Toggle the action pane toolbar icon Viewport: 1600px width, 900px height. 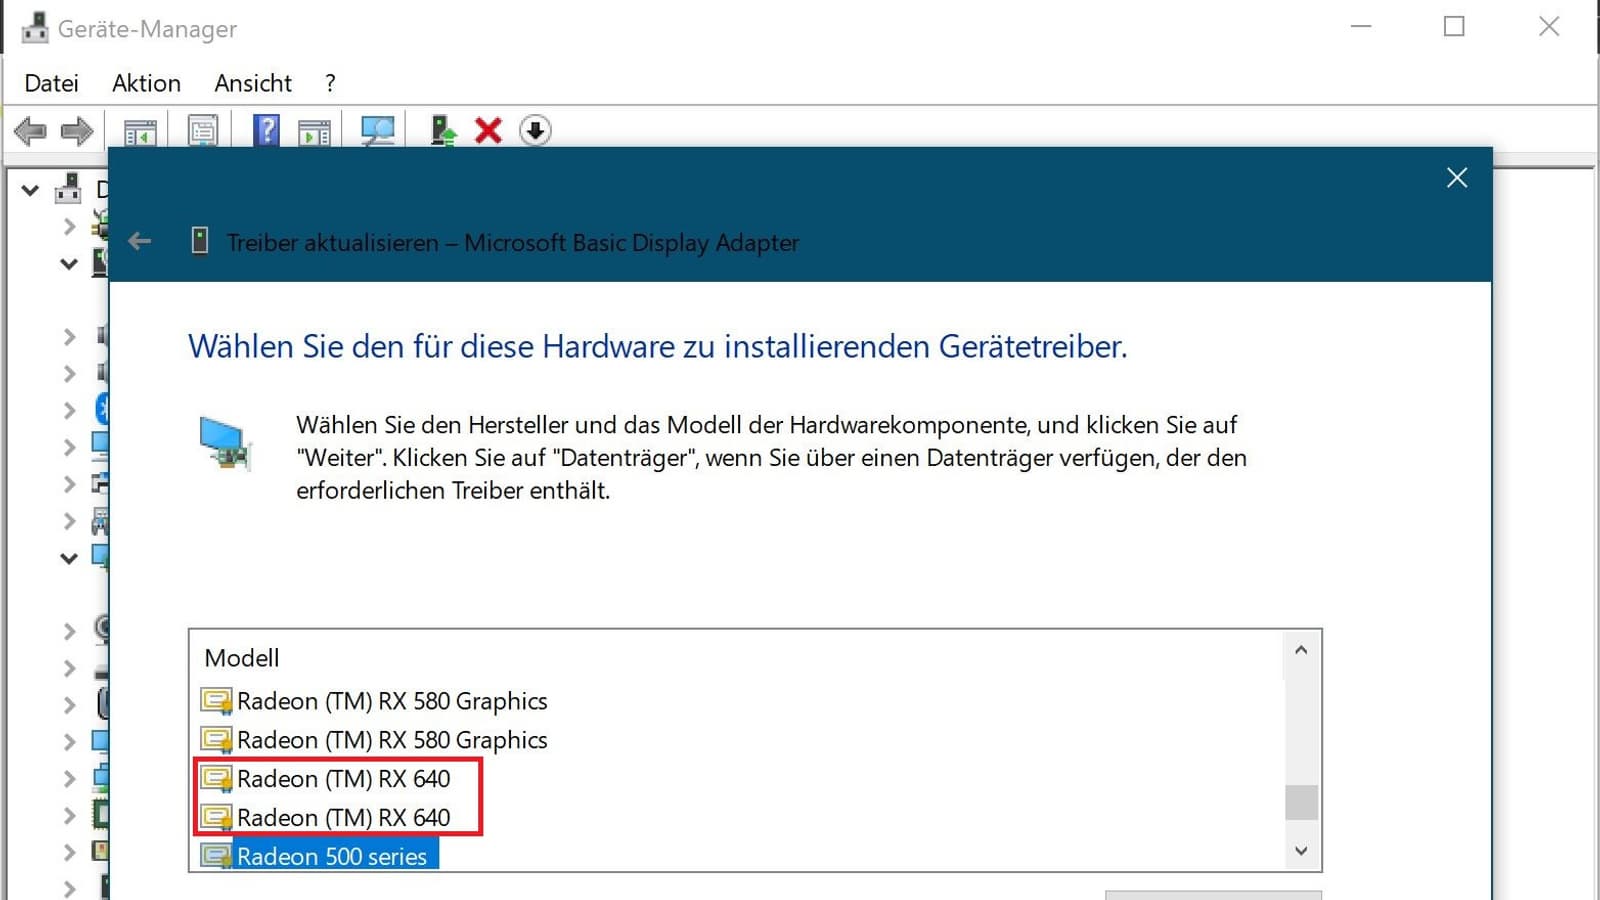(314, 131)
